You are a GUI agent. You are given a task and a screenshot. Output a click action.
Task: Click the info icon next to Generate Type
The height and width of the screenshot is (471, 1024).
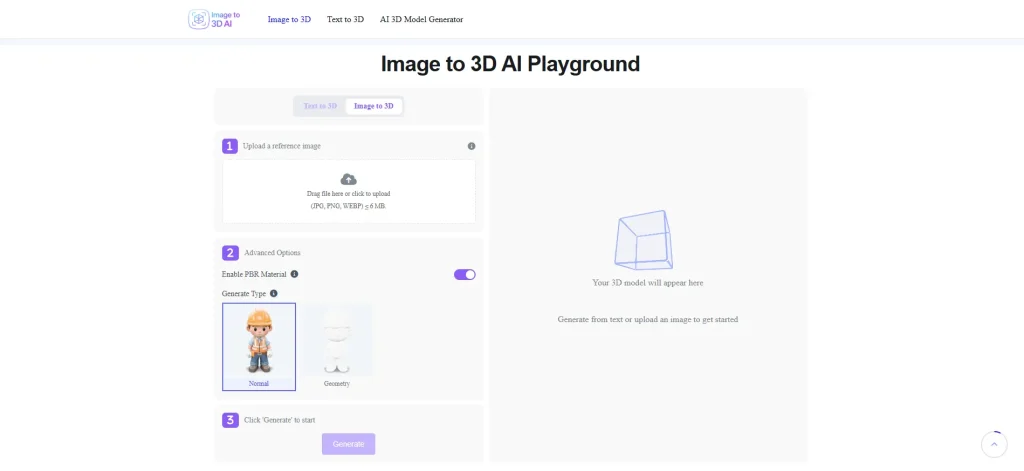(x=274, y=294)
